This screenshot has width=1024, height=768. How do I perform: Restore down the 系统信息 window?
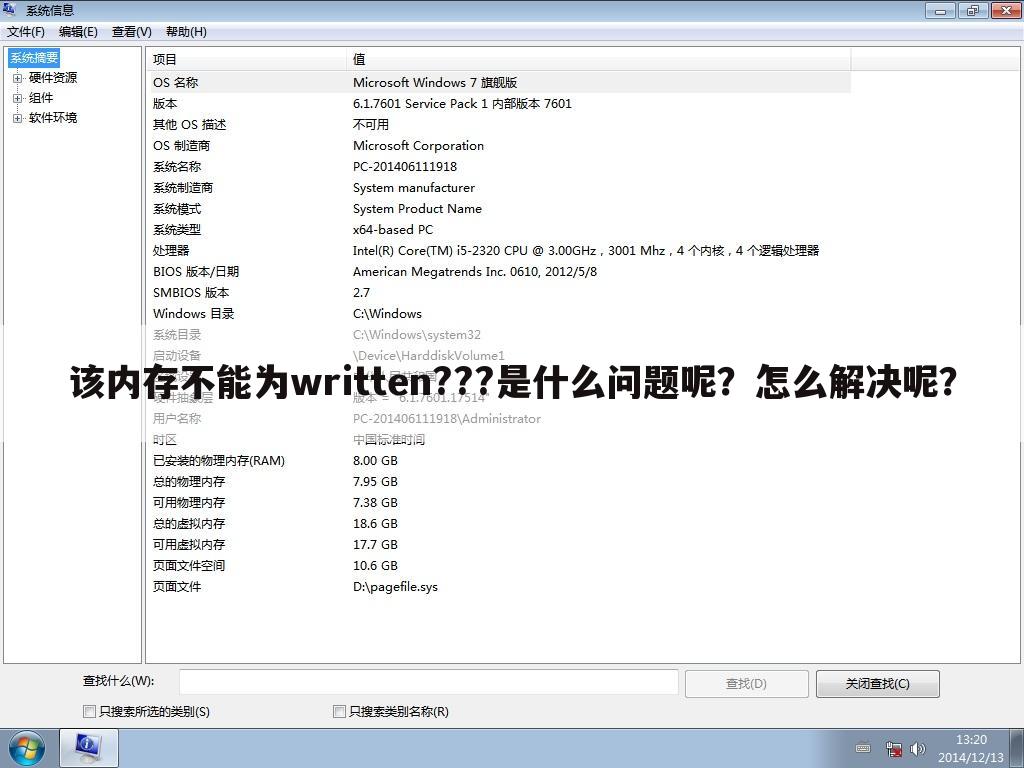[973, 10]
